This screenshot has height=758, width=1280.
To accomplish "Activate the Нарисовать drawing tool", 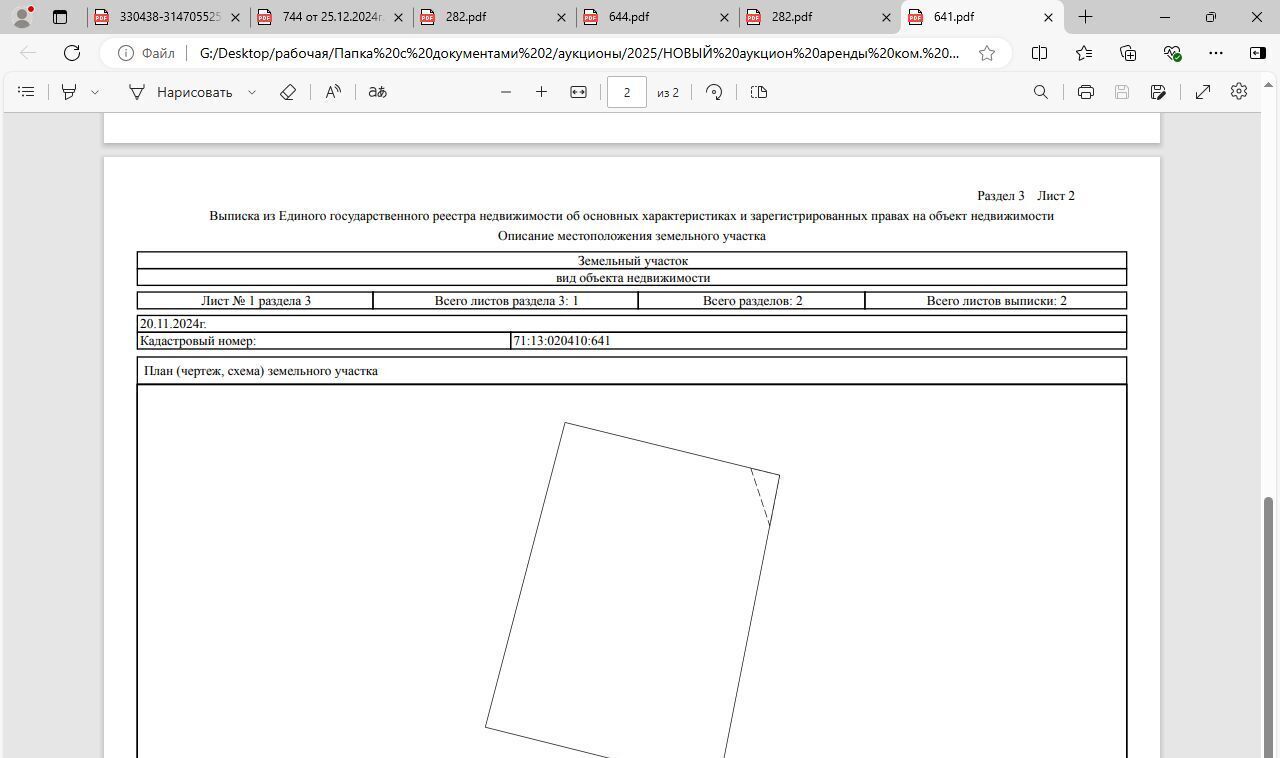I will 181,92.
